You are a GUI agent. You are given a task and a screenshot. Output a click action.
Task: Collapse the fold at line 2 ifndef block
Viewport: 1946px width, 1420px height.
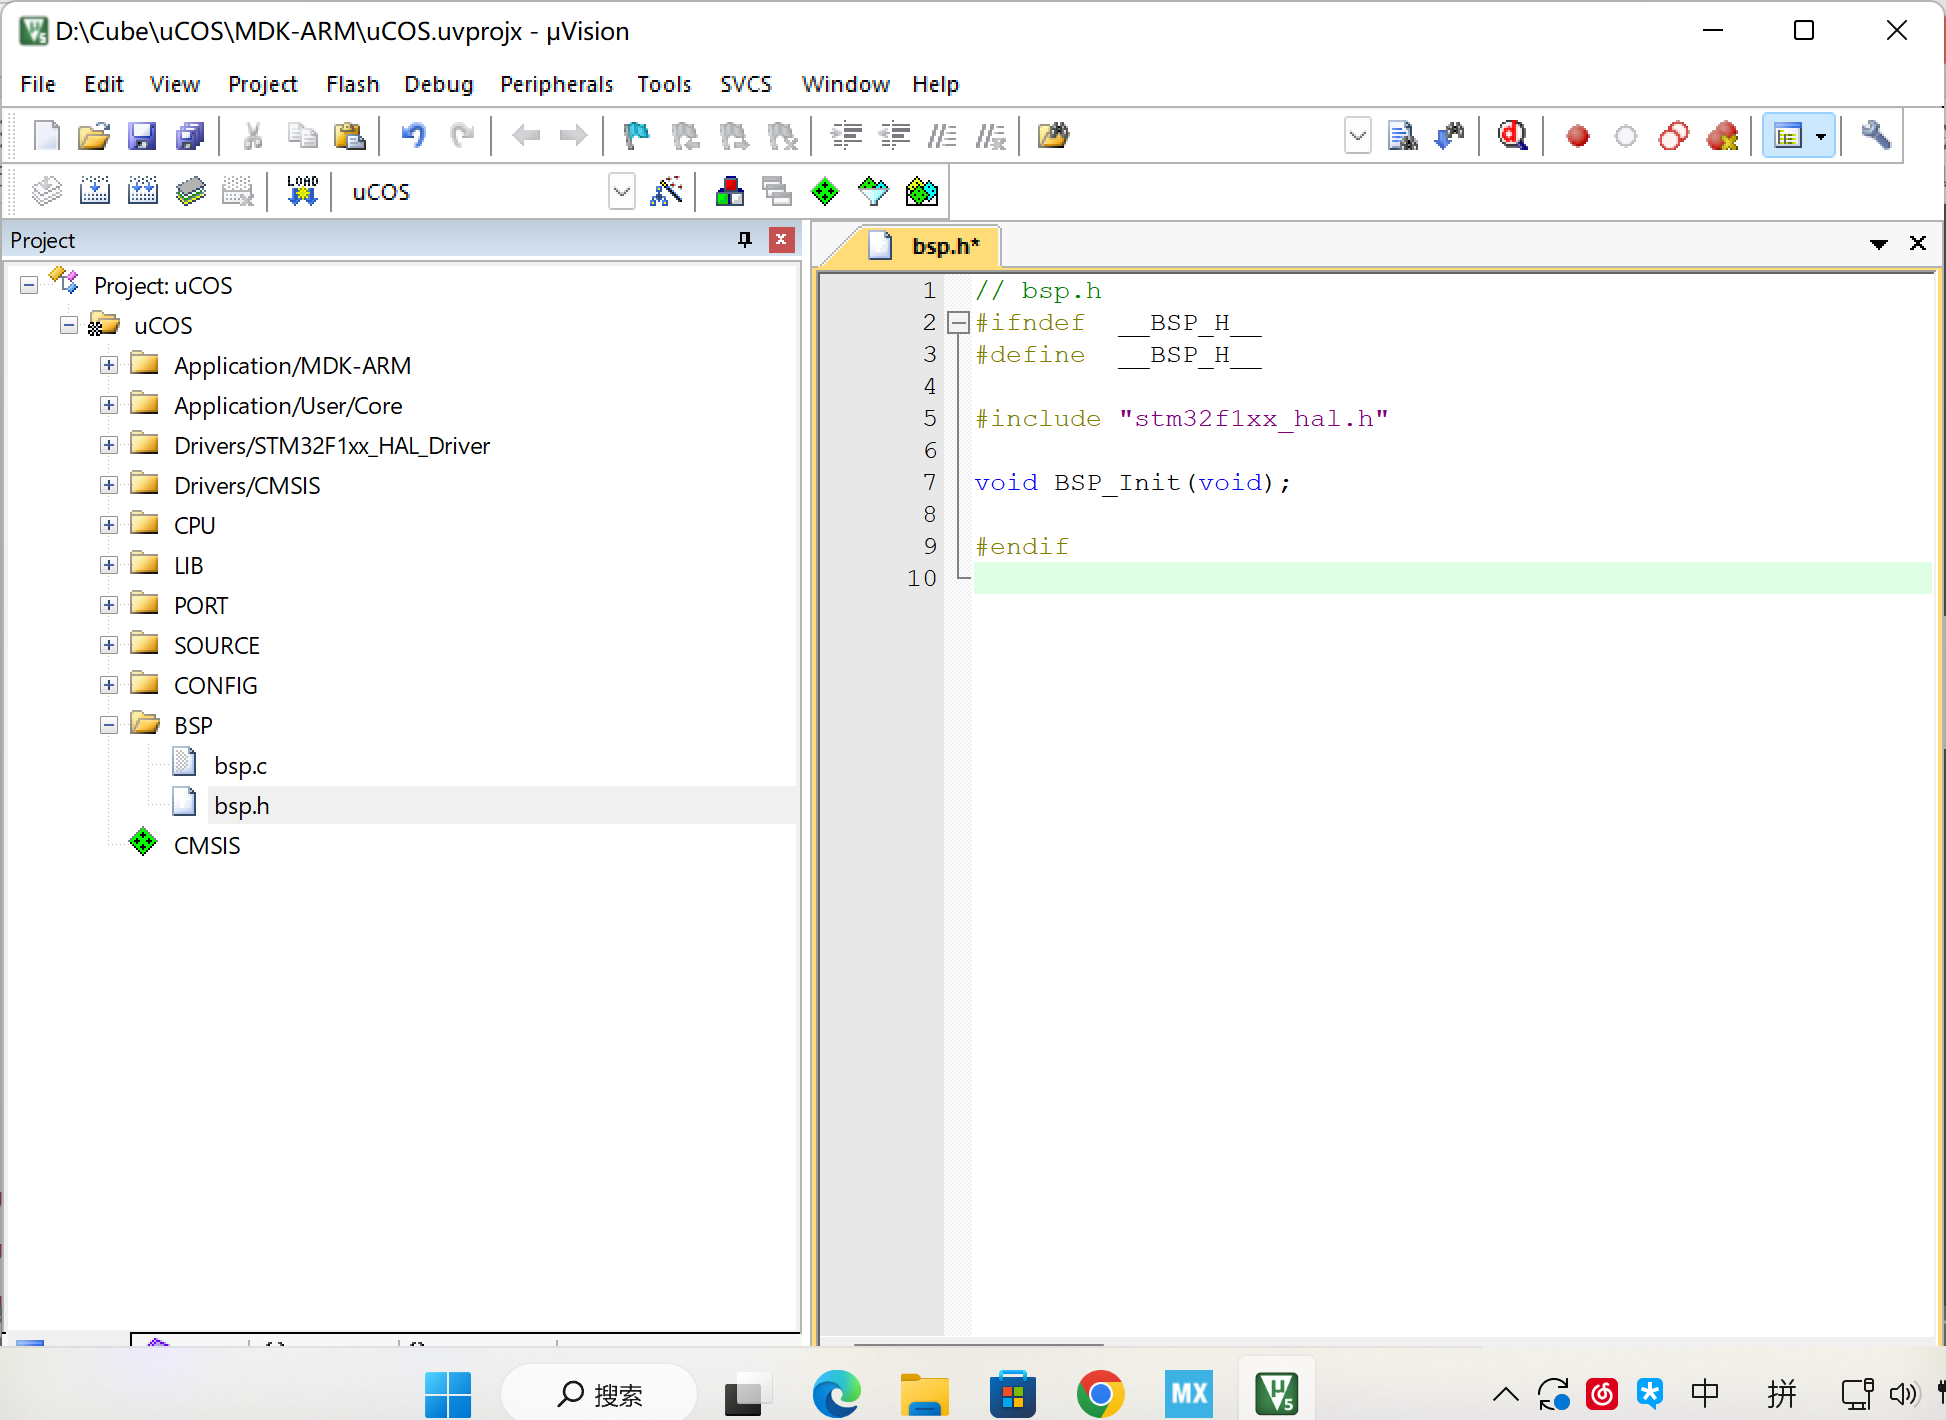[959, 322]
